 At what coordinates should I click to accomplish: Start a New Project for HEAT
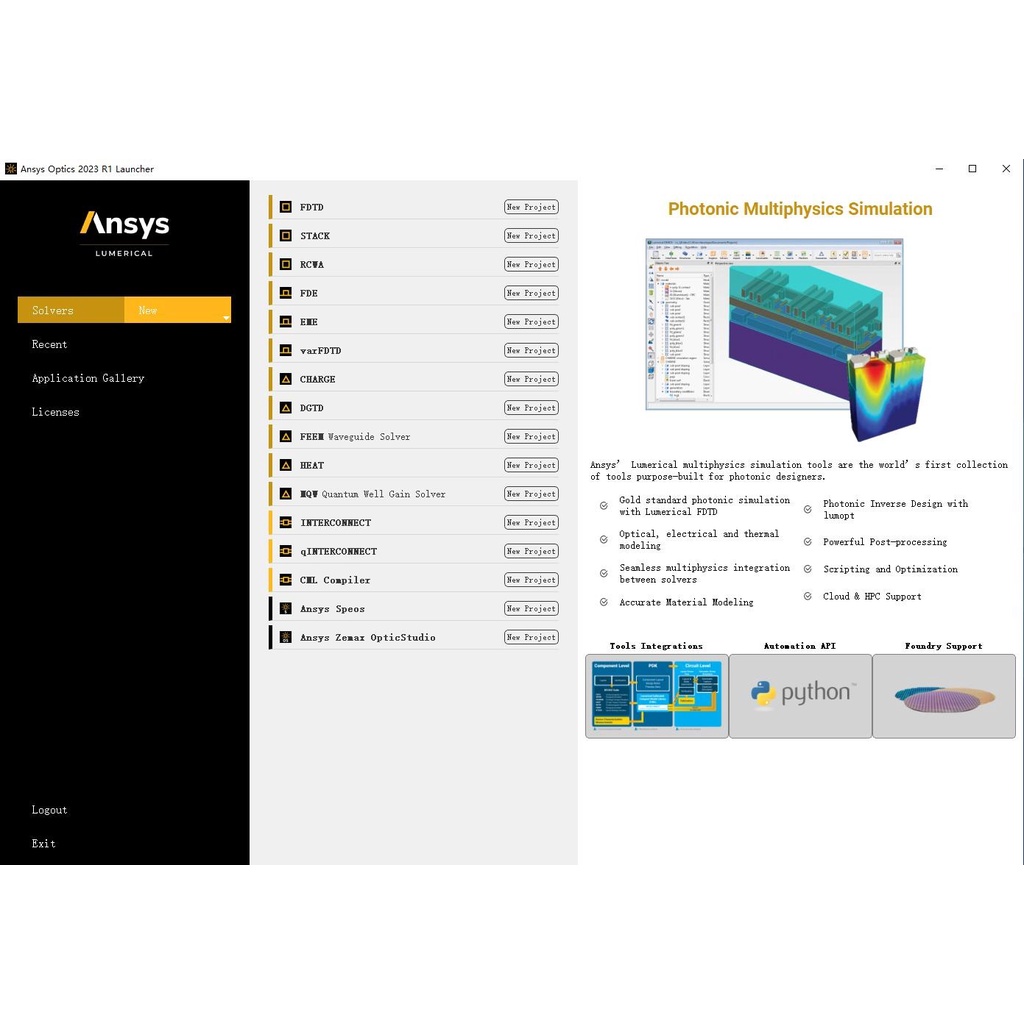pos(532,466)
